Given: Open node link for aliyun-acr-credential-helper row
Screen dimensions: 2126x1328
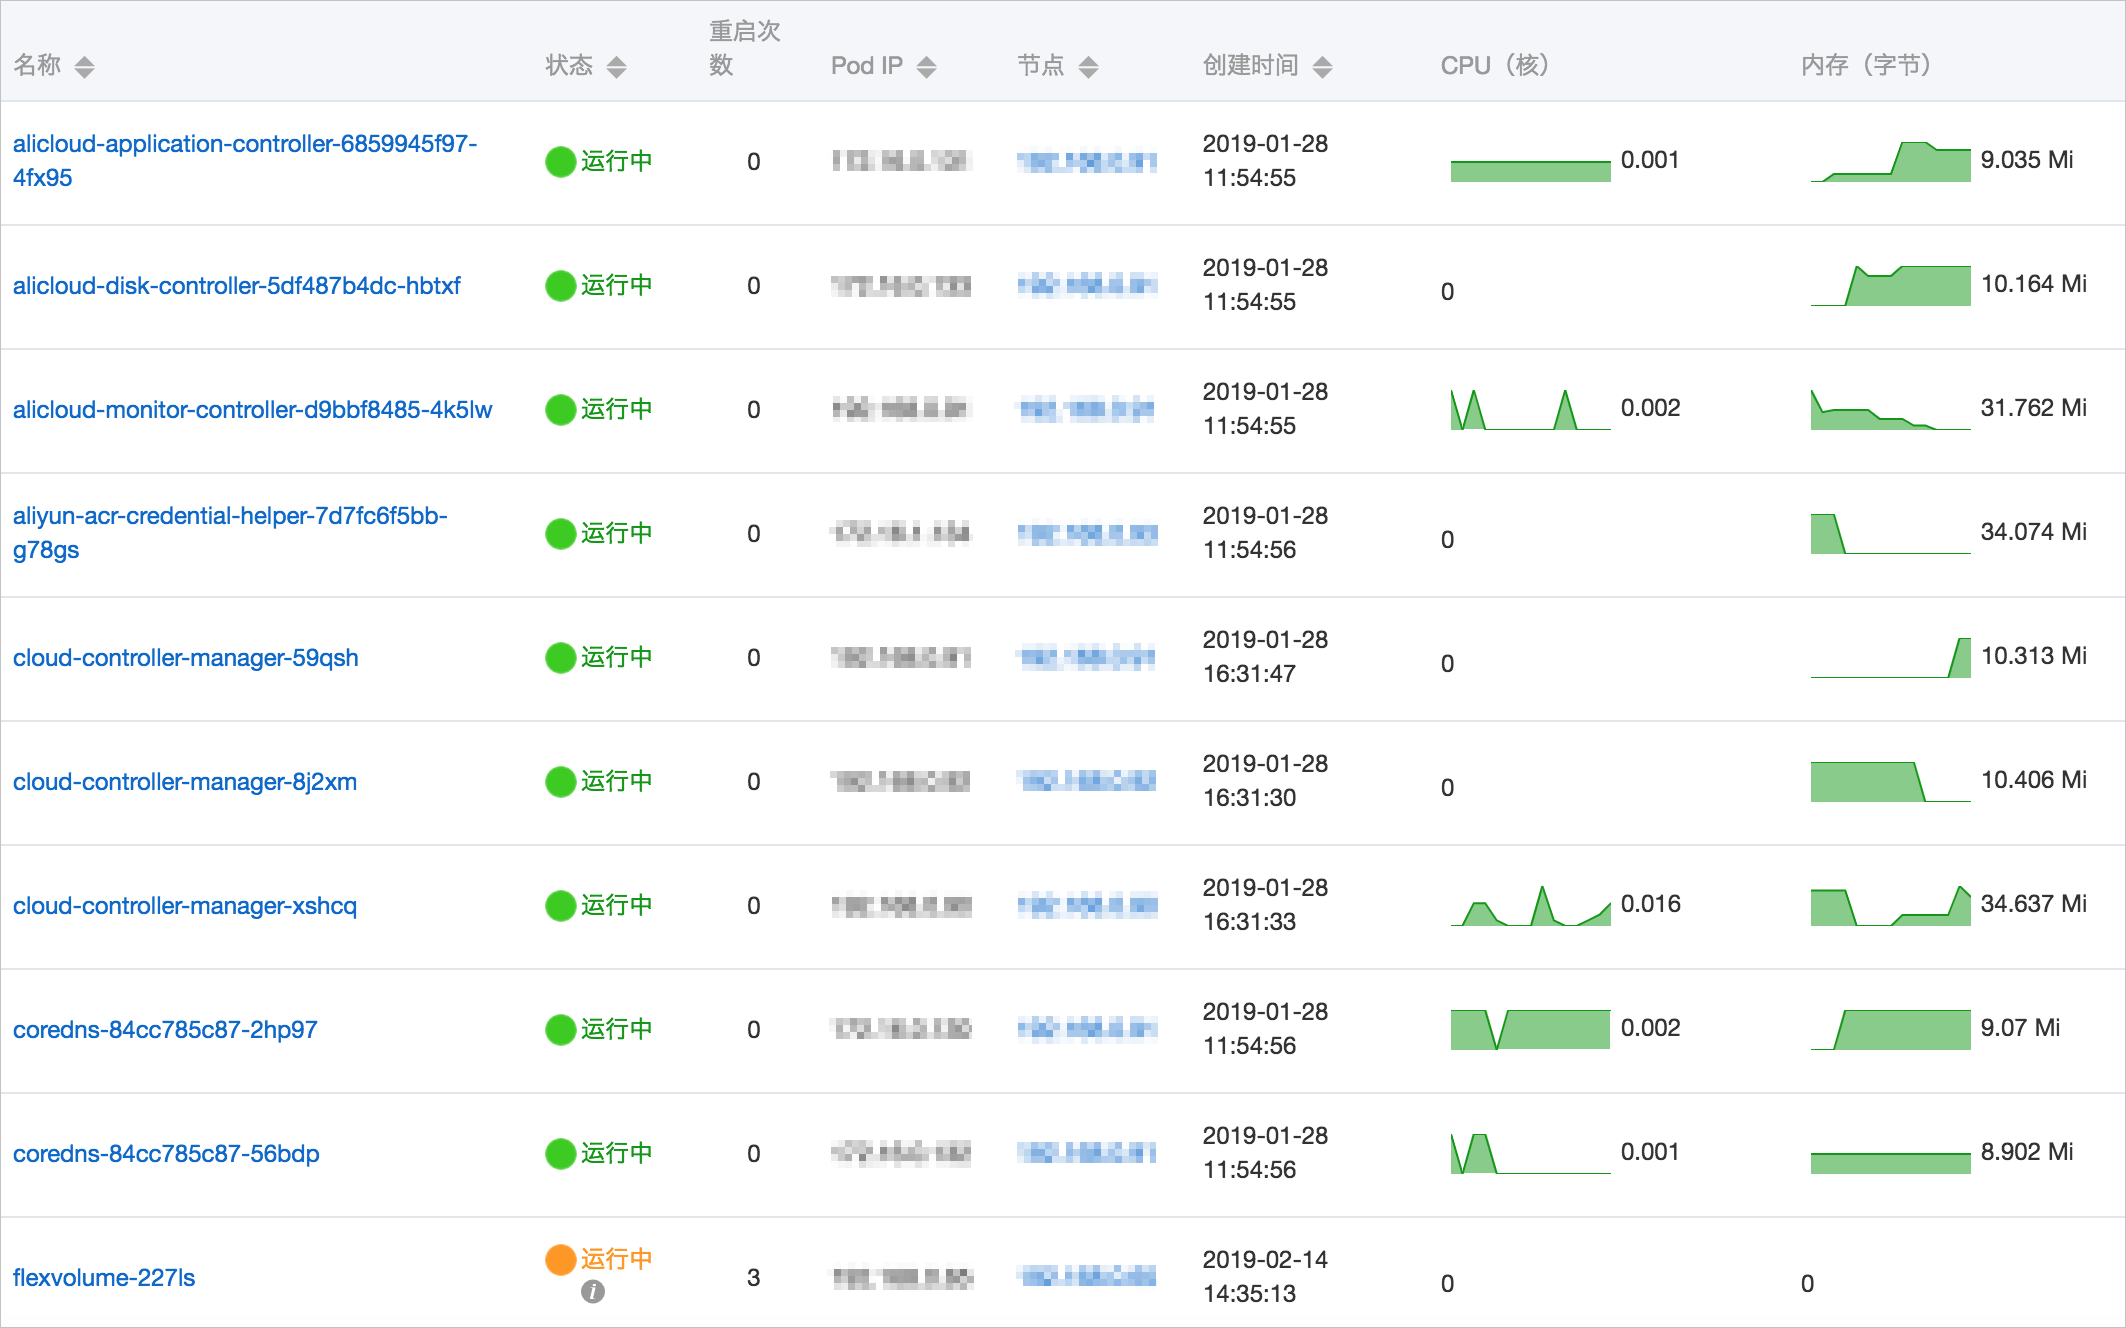Looking at the screenshot, I should [1087, 533].
